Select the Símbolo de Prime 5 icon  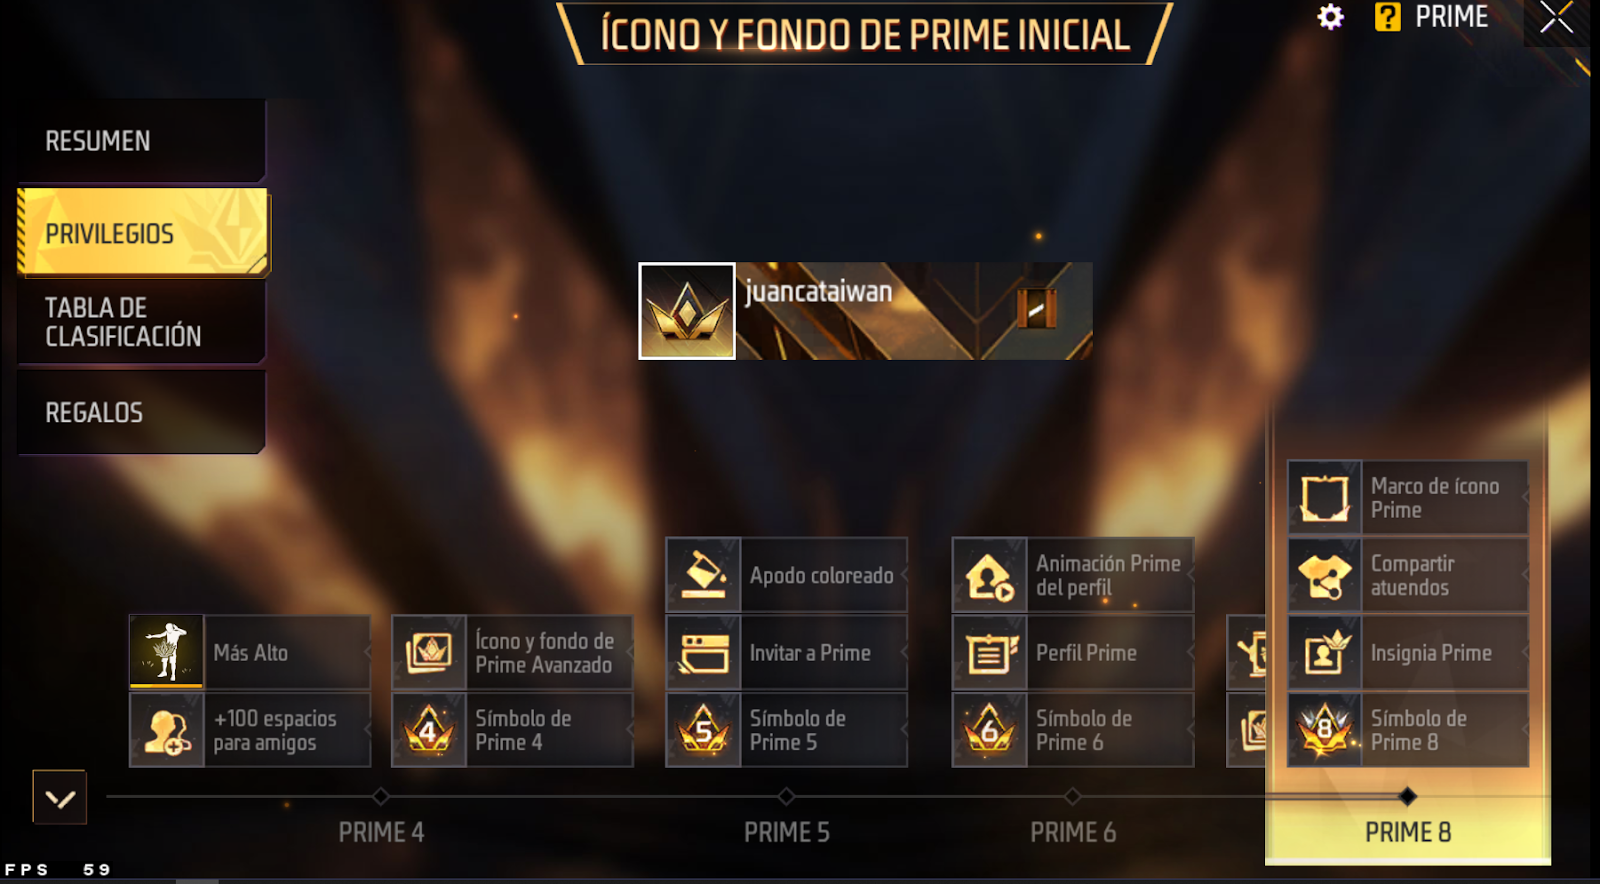(x=704, y=730)
